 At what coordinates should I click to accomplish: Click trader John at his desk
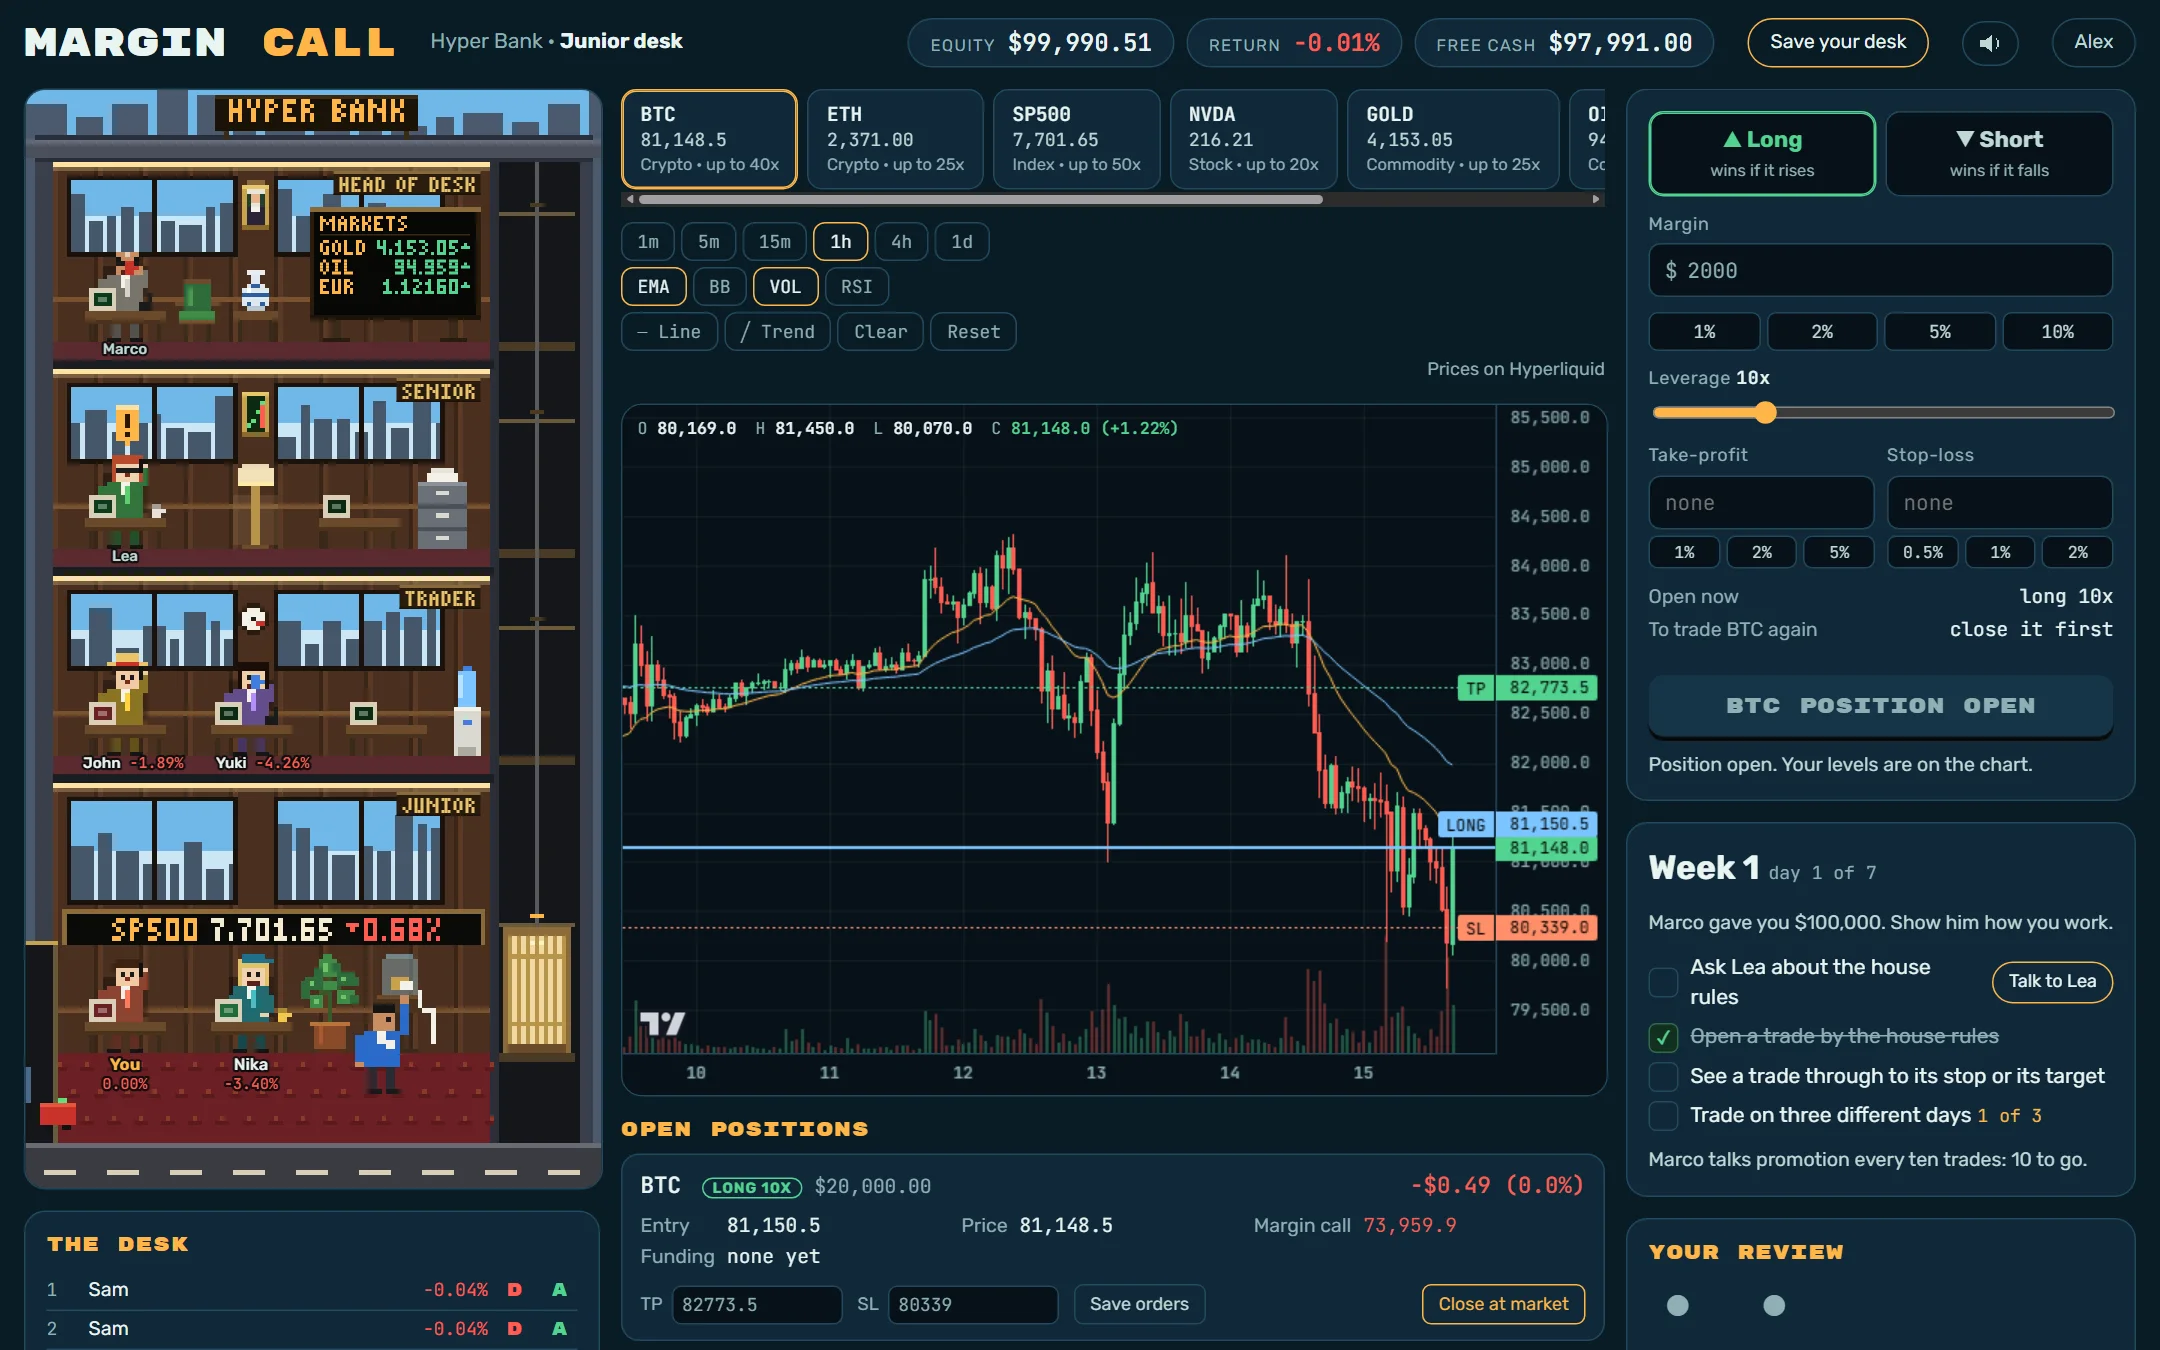pos(126,700)
